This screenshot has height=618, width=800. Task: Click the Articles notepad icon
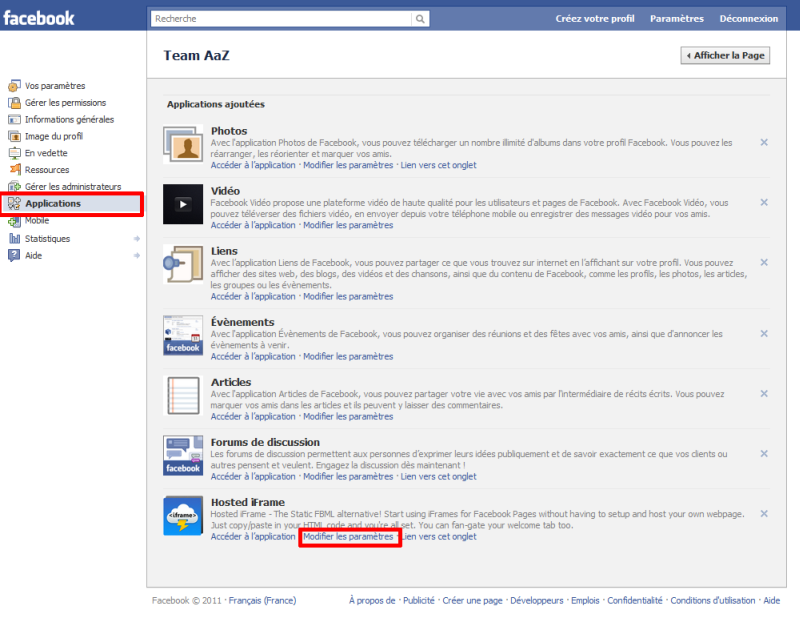[x=183, y=395]
